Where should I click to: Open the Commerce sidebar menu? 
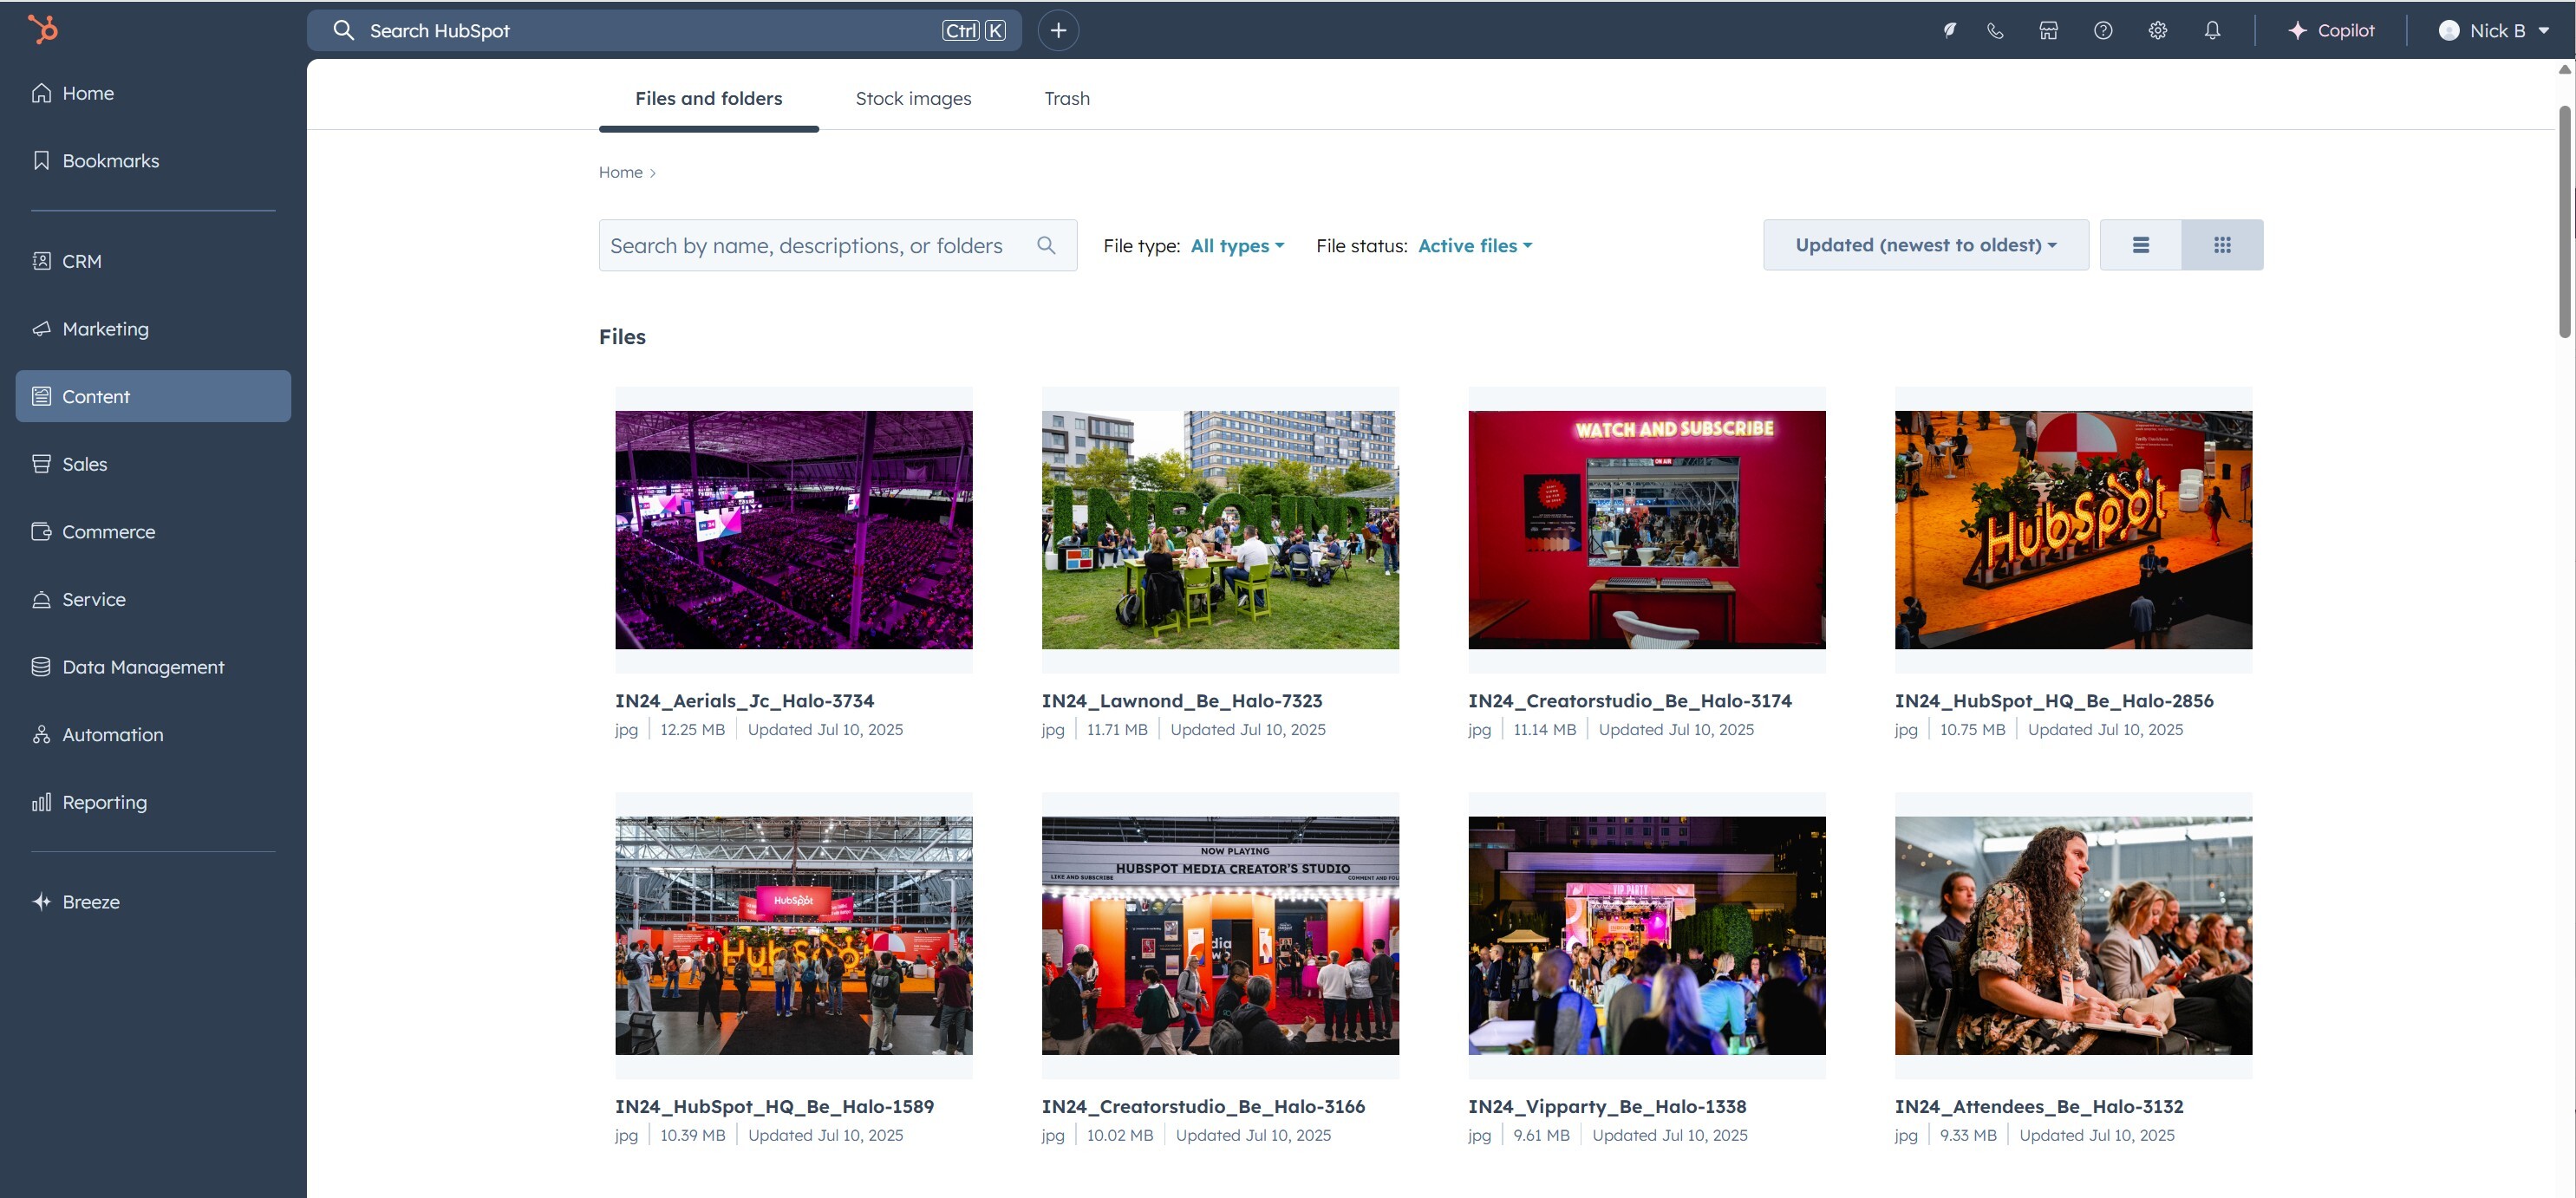click(x=153, y=532)
